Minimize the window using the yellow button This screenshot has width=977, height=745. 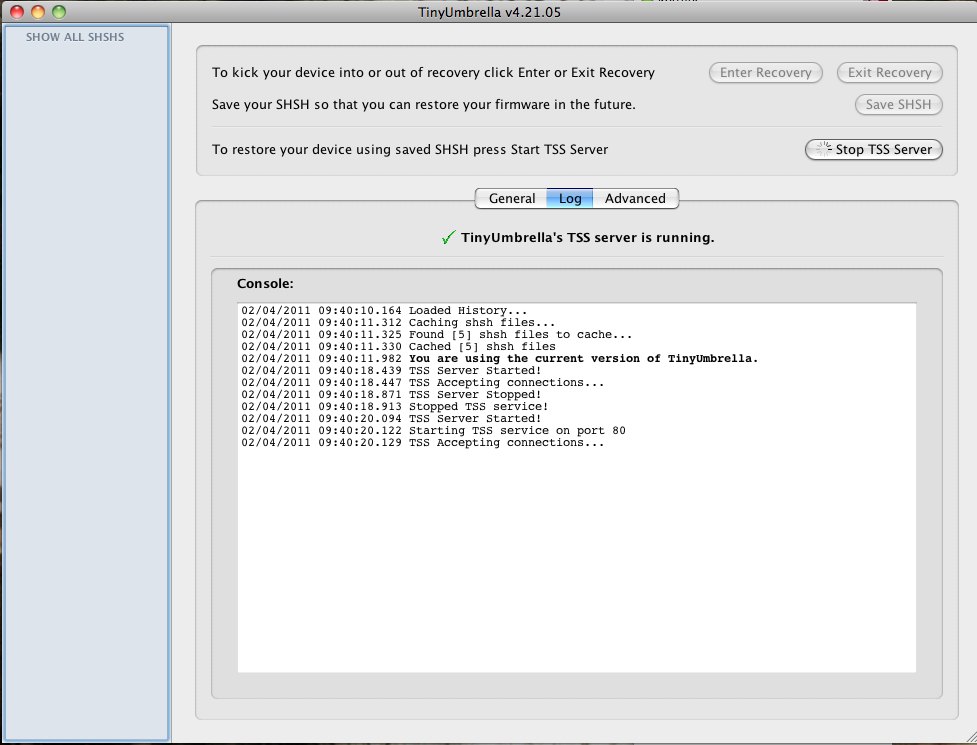click(x=38, y=12)
